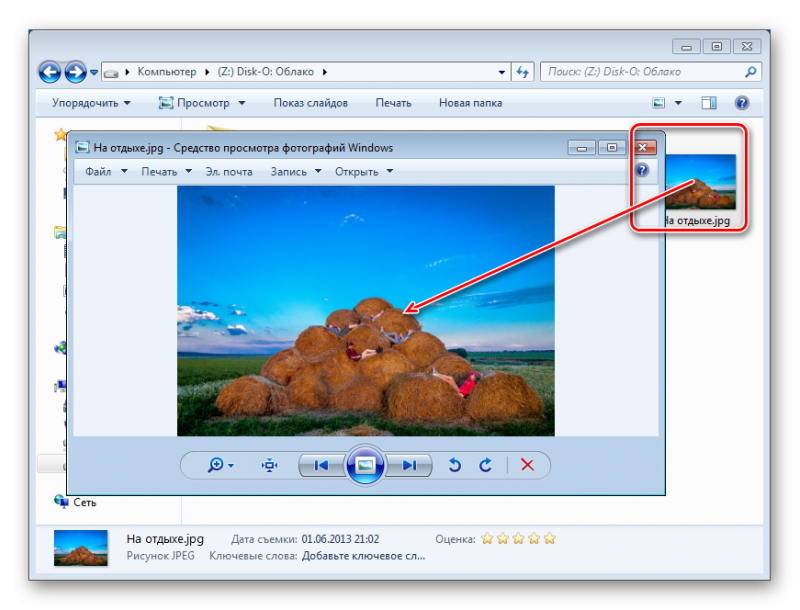800x610 pixels.
Task: Open view options dropdown arrow in Explorer
Action: (x=678, y=103)
